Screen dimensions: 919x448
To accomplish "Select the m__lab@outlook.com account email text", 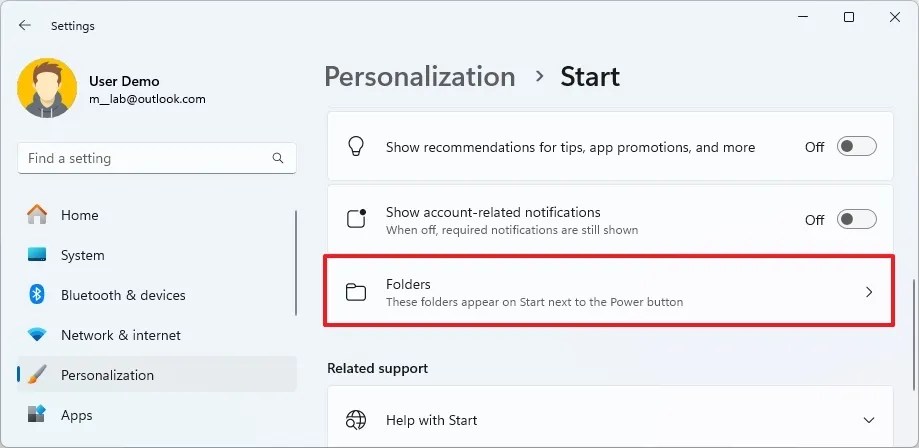I will point(147,99).
